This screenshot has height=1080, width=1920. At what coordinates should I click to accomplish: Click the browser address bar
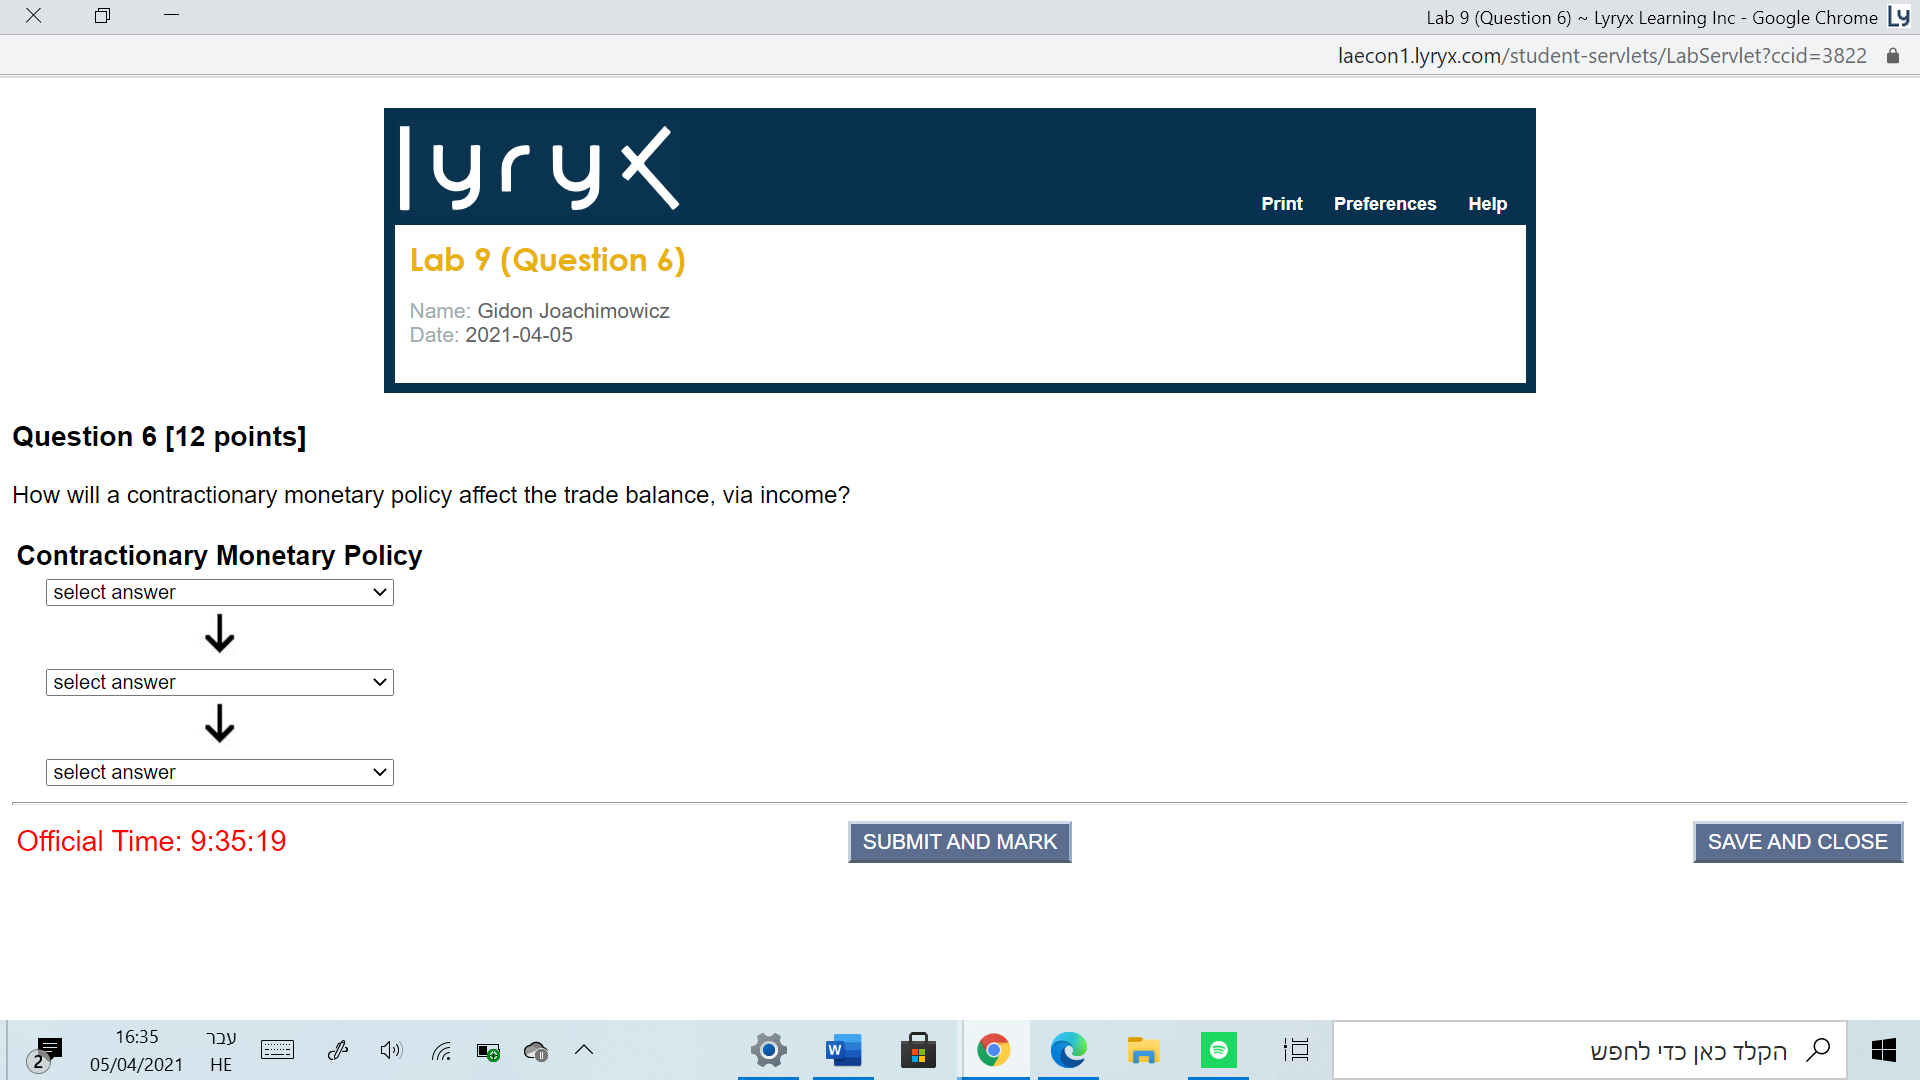(1601, 55)
